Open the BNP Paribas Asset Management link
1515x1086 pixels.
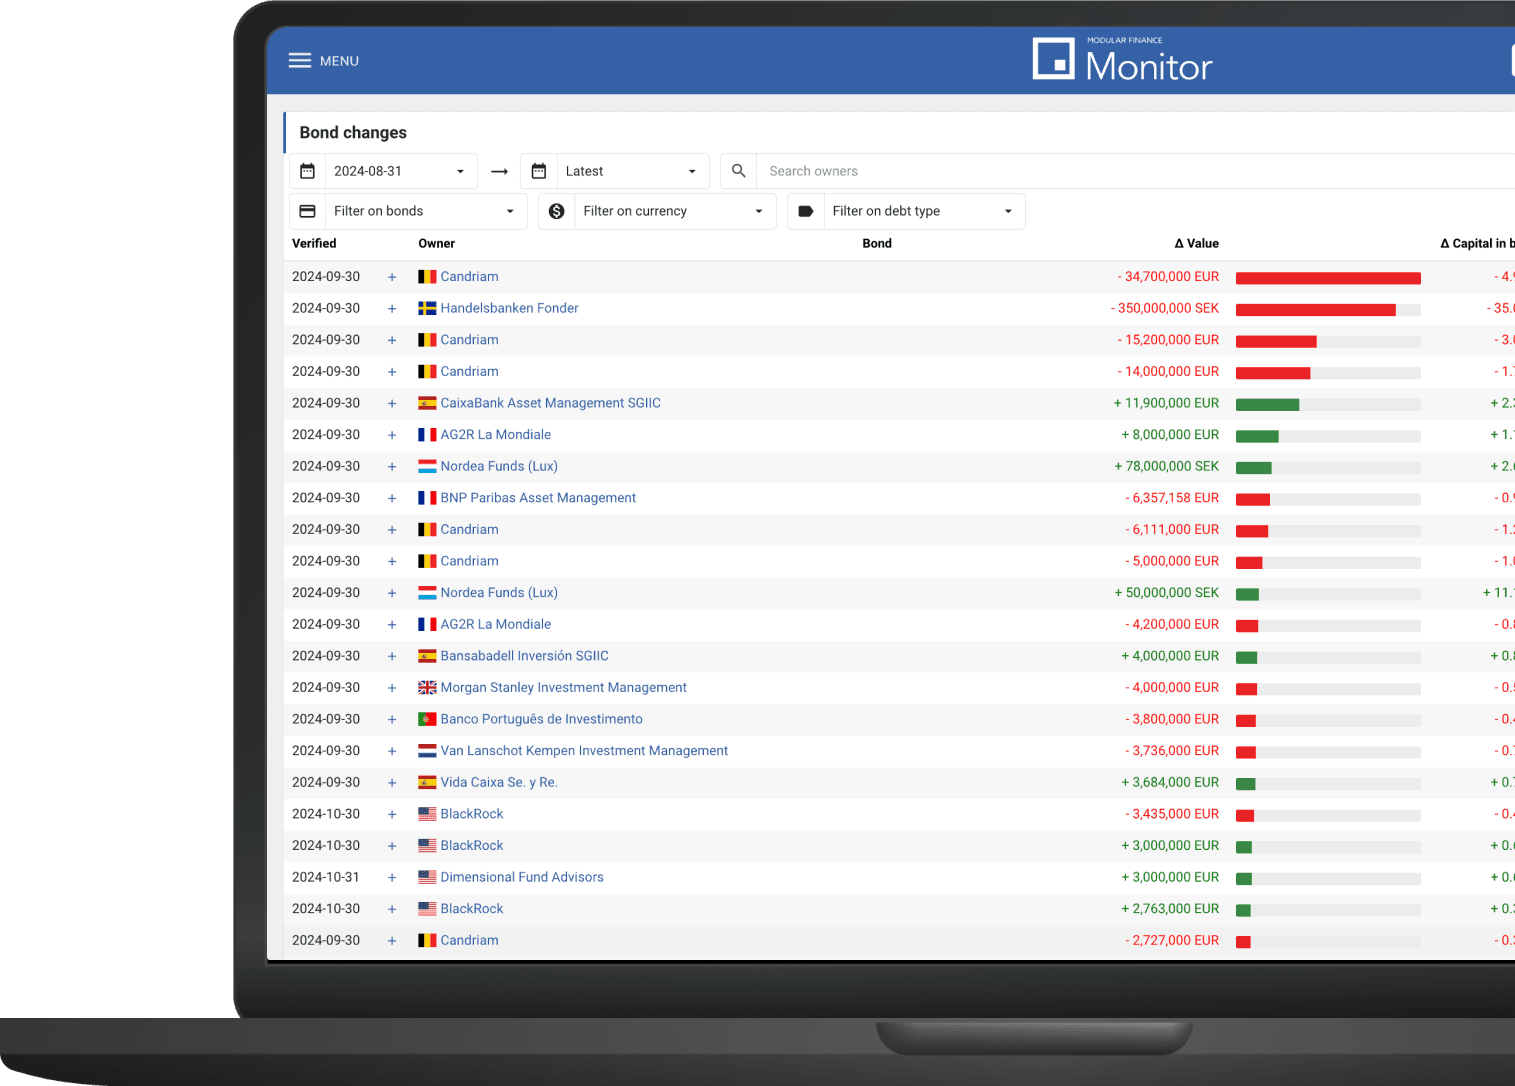coord(538,498)
